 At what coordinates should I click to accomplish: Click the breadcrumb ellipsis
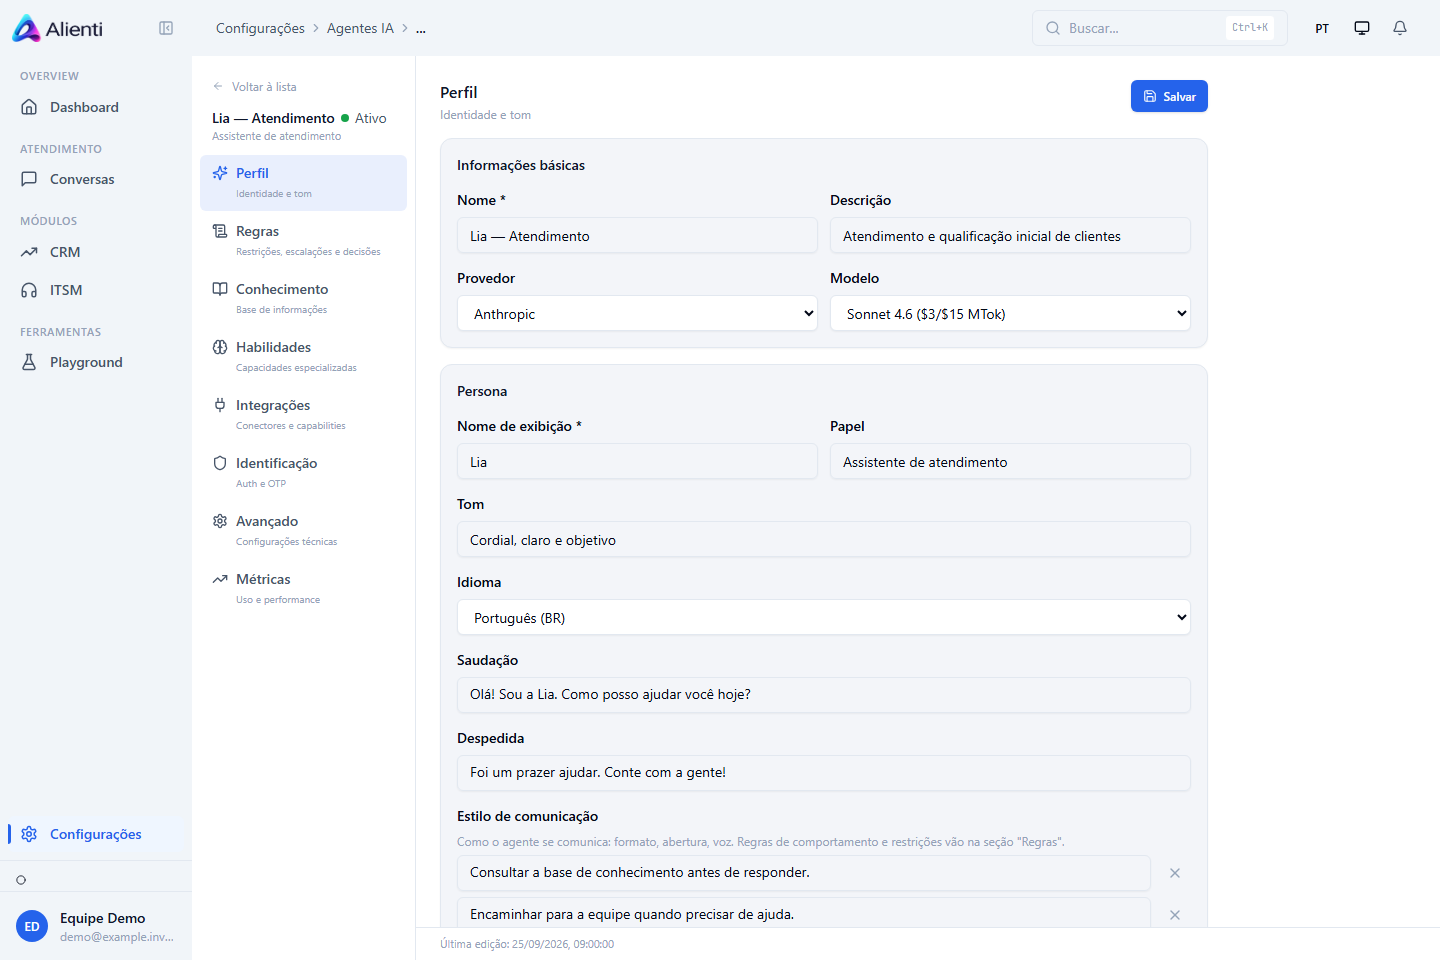pyautogui.click(x=421, y=28)
